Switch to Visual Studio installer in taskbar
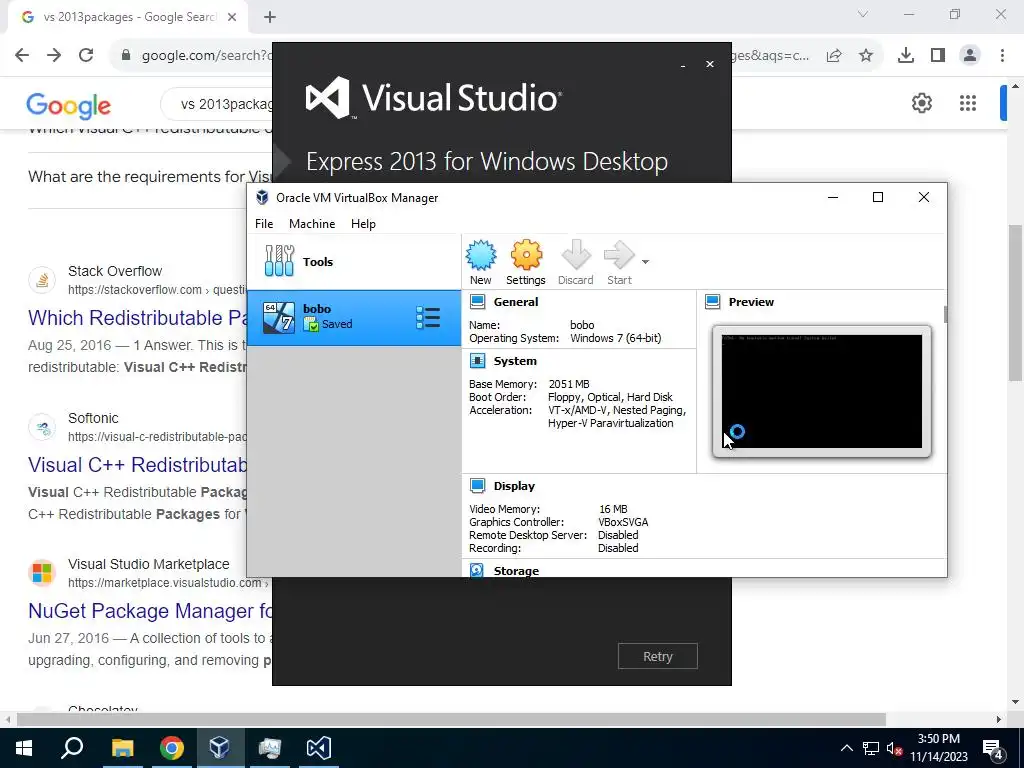 tap(319, 748)
